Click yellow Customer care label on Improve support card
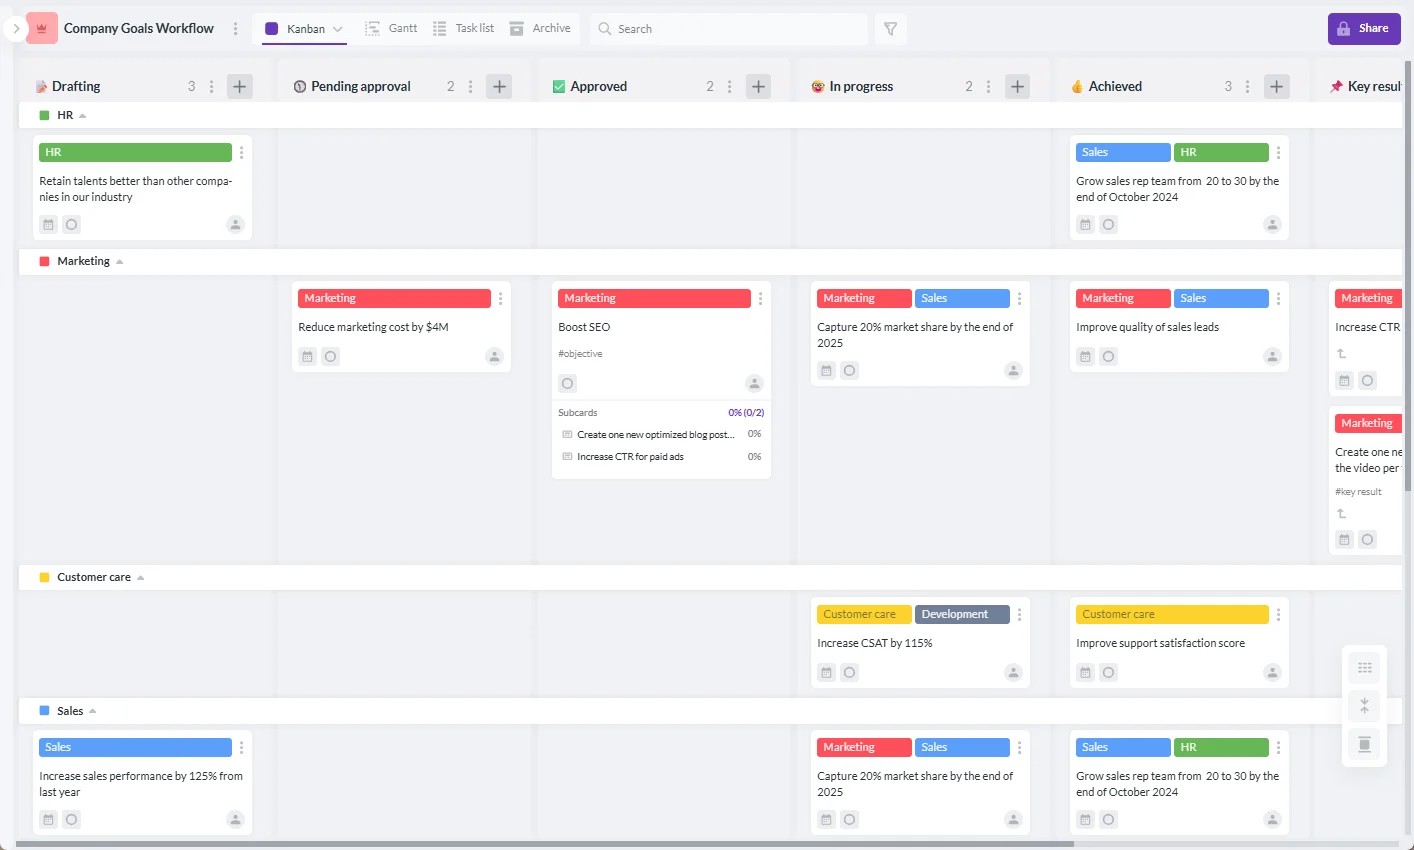This screenshot has width=1414, height=850. (1172, 614)
